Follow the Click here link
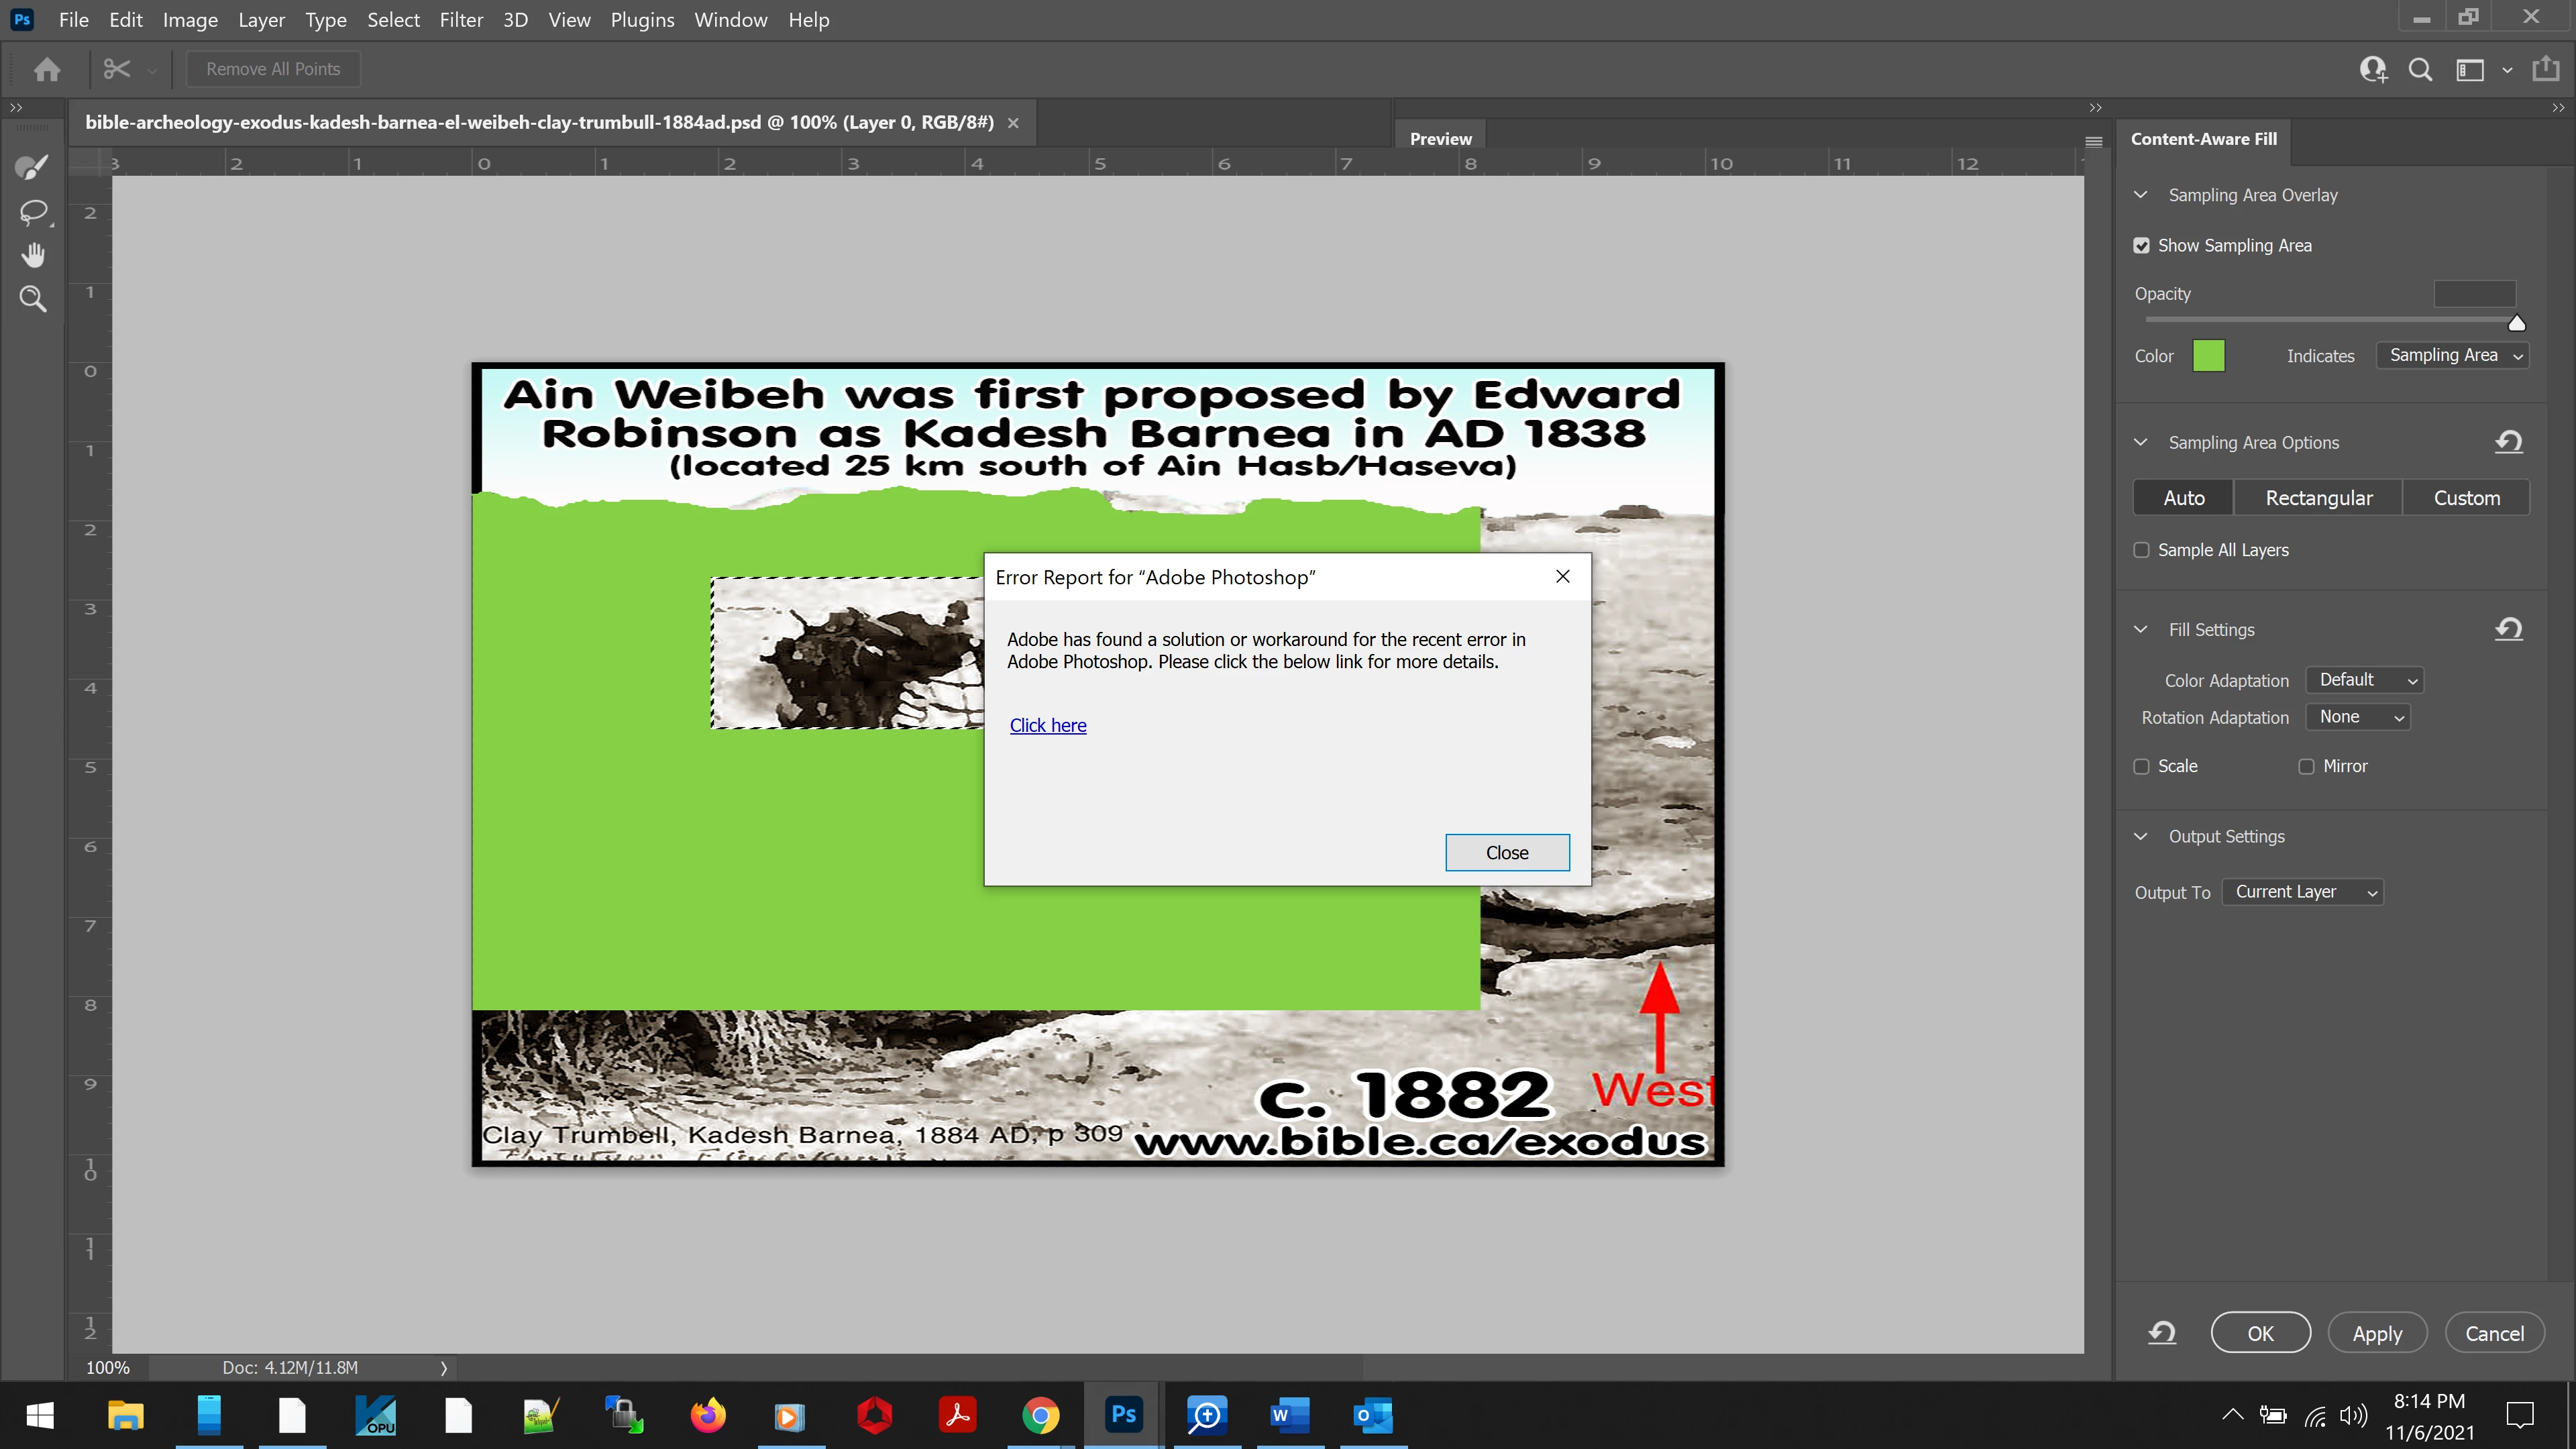The height and width of the screenshot is (1449, 2576). [1047, 725]
